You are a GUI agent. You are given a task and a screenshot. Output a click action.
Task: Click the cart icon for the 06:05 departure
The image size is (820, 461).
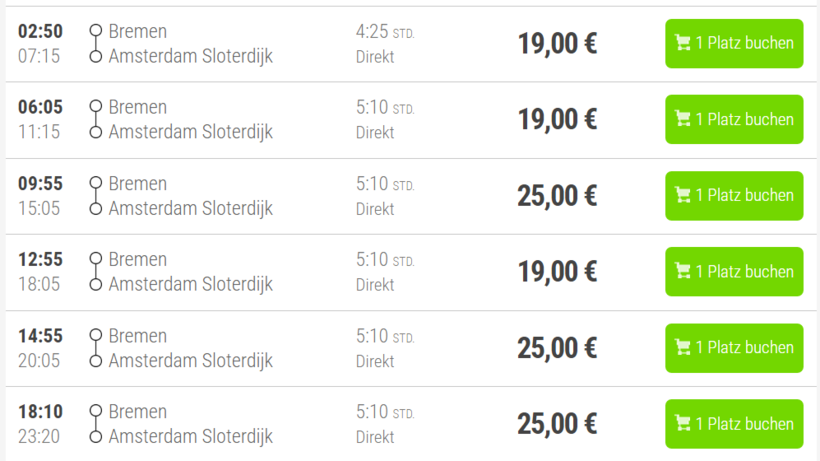pos(684,119)
